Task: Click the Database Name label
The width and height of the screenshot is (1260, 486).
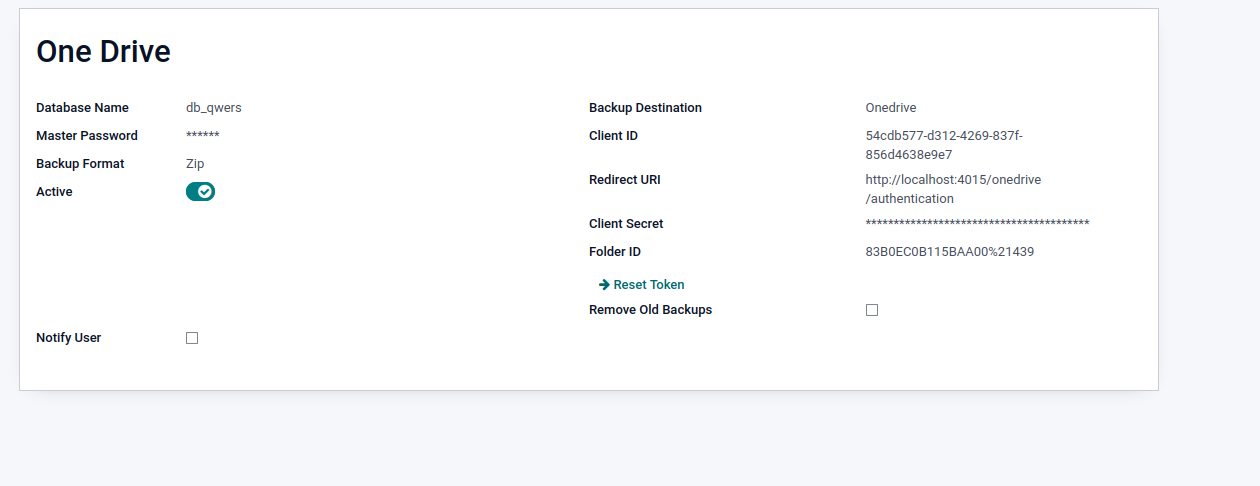Action: coord(82,108)
